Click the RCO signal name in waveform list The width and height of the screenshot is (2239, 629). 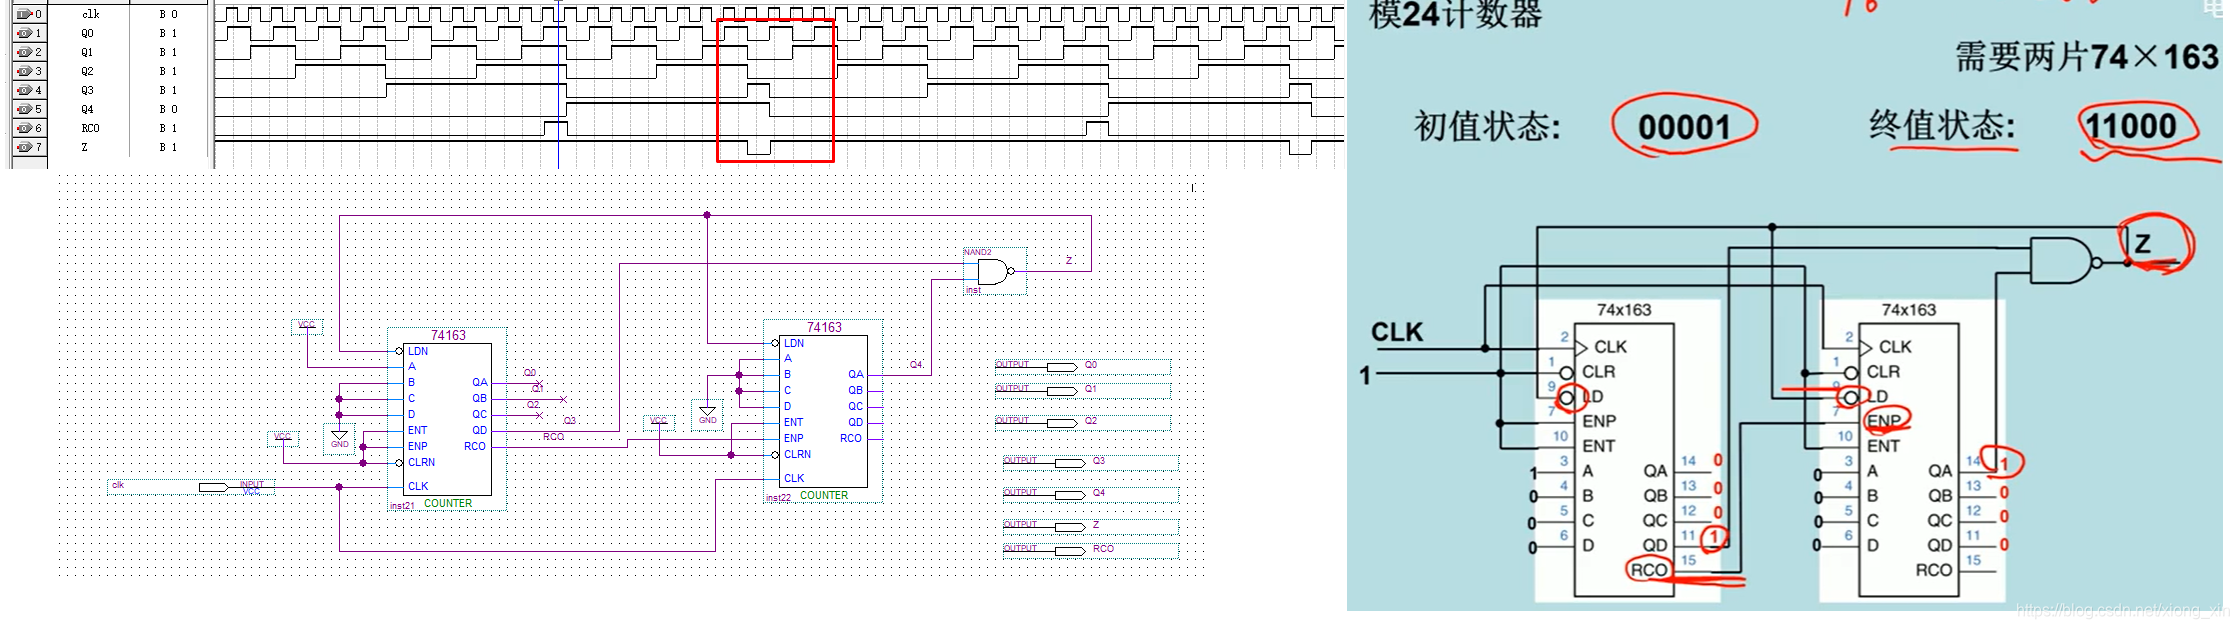click(x=90, y=128)
